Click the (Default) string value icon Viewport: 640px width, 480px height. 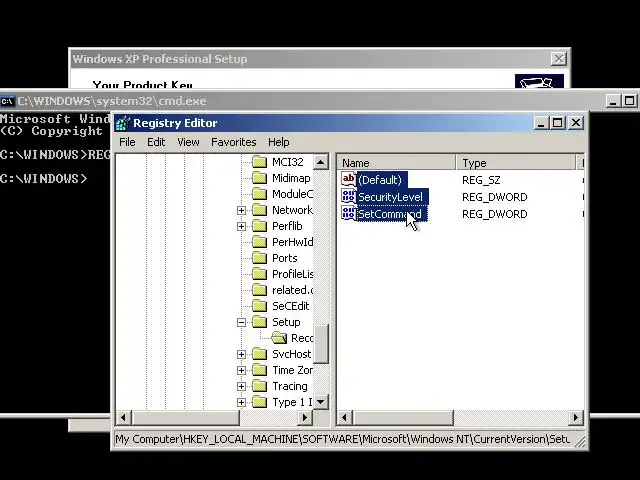(x=349, y=180)
